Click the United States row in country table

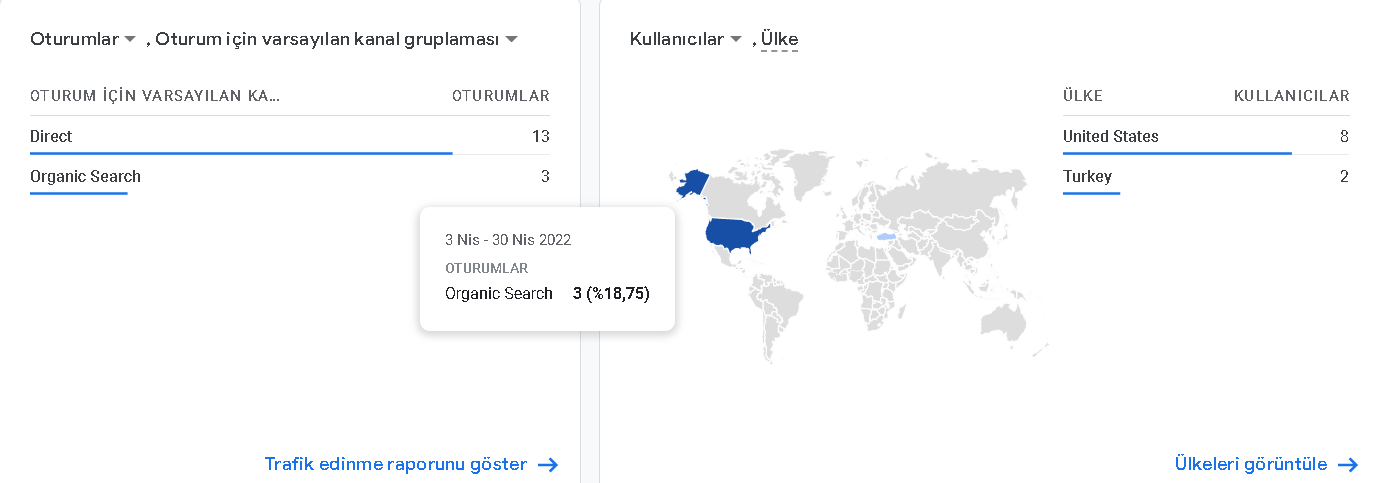[1206, 136]
